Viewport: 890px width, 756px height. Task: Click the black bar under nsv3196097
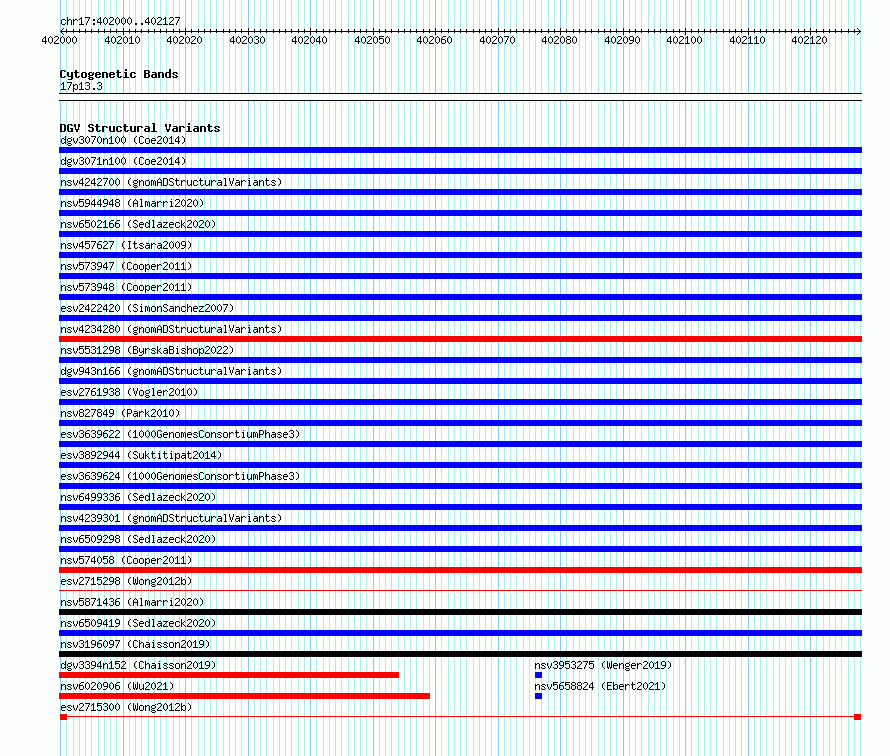tap(460, 654)
